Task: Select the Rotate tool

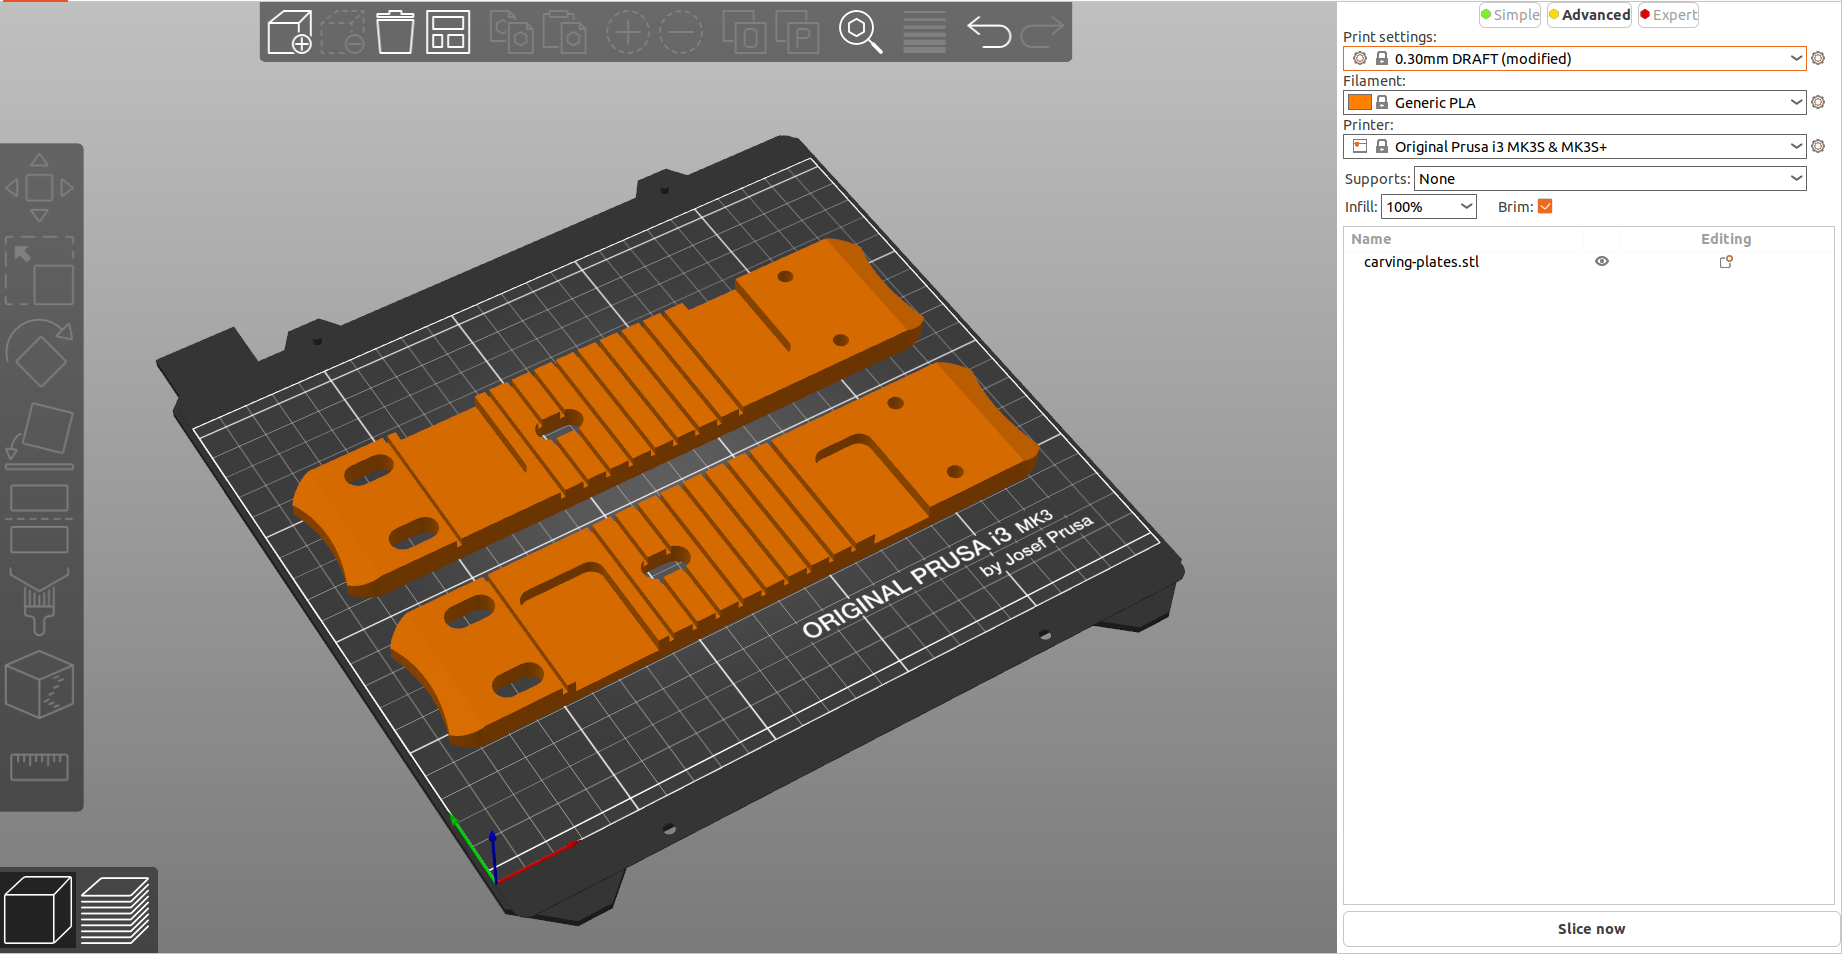Action: tap(39, 353)
